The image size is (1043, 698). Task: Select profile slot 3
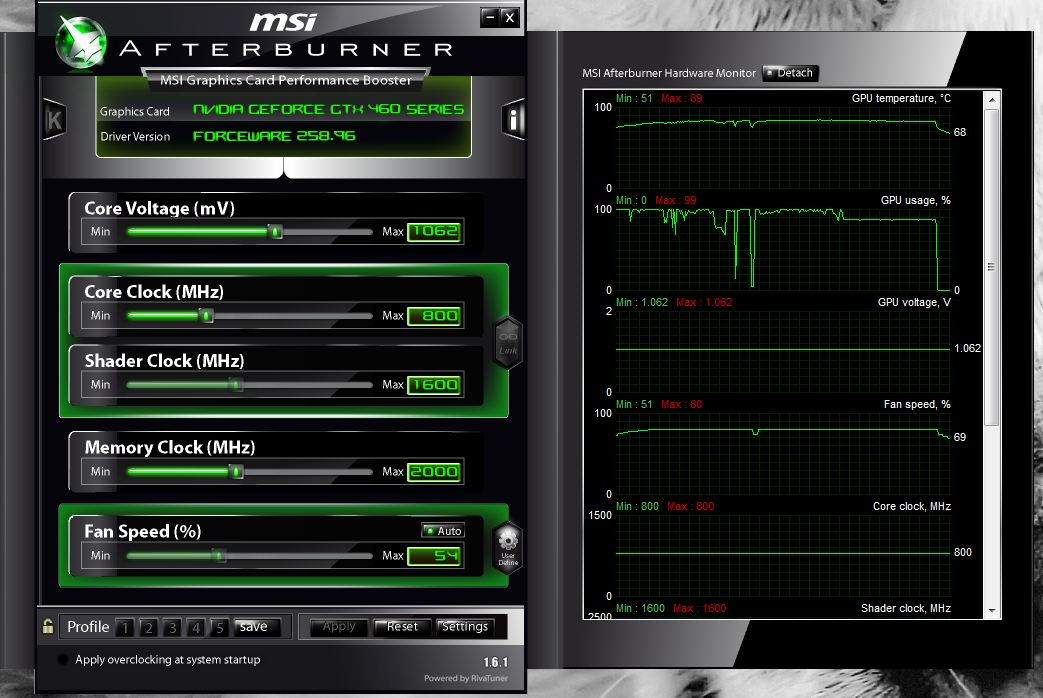pos(172,627)
